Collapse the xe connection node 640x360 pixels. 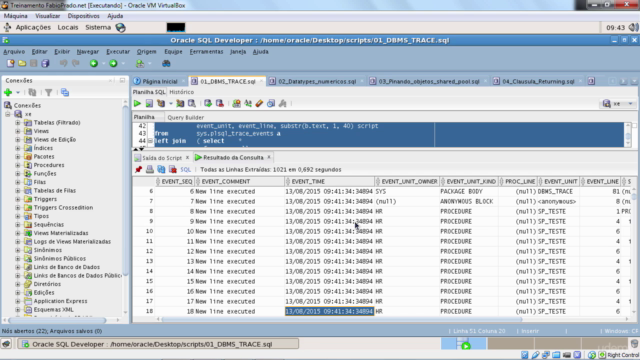pos(8,114)
